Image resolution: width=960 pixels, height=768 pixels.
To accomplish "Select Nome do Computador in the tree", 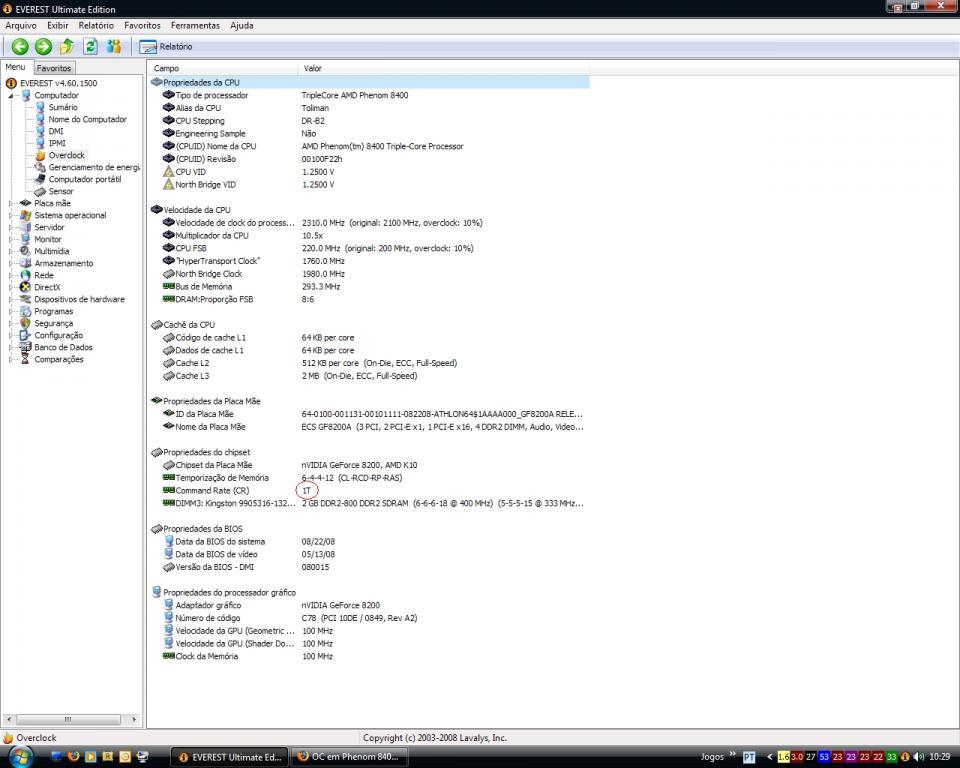I will tap(88, 119).
